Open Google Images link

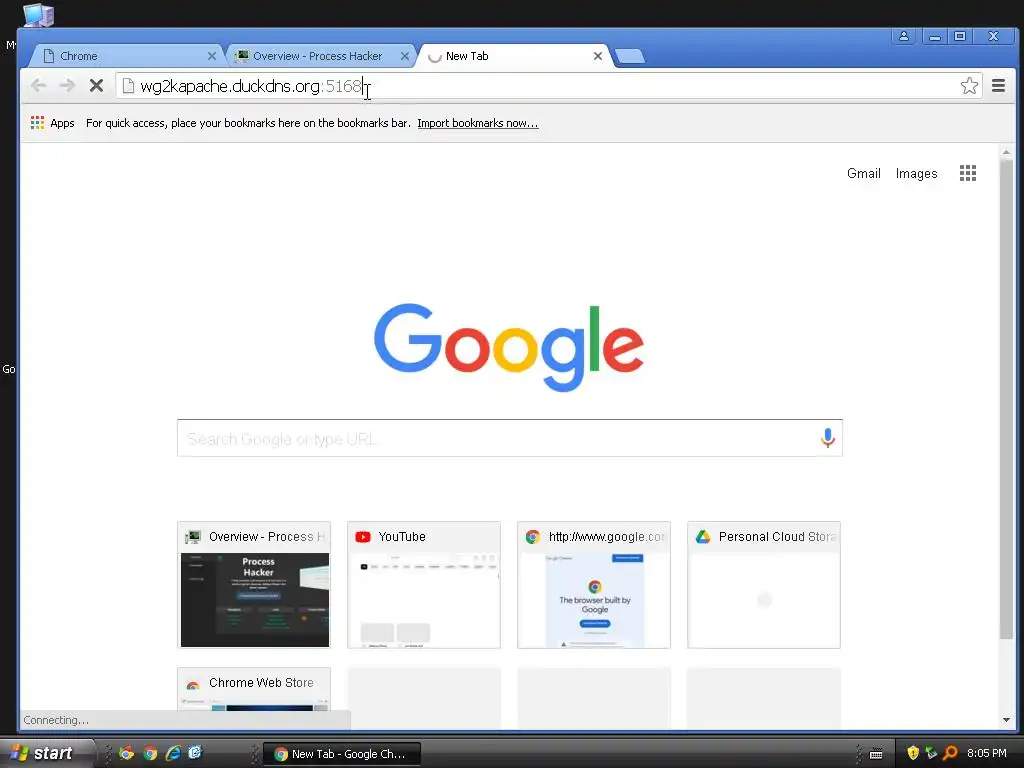916,173
